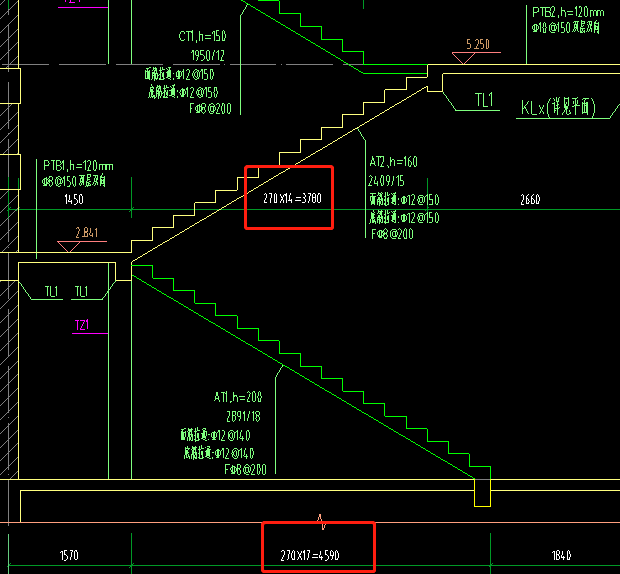Select the left TL1 label above TZ1

point(51,292)
